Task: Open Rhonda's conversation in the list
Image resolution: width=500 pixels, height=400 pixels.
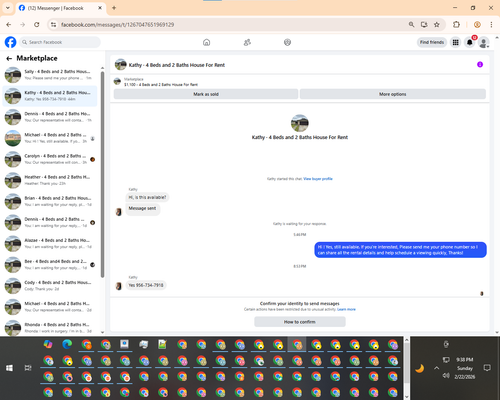Action: (50, 328)
